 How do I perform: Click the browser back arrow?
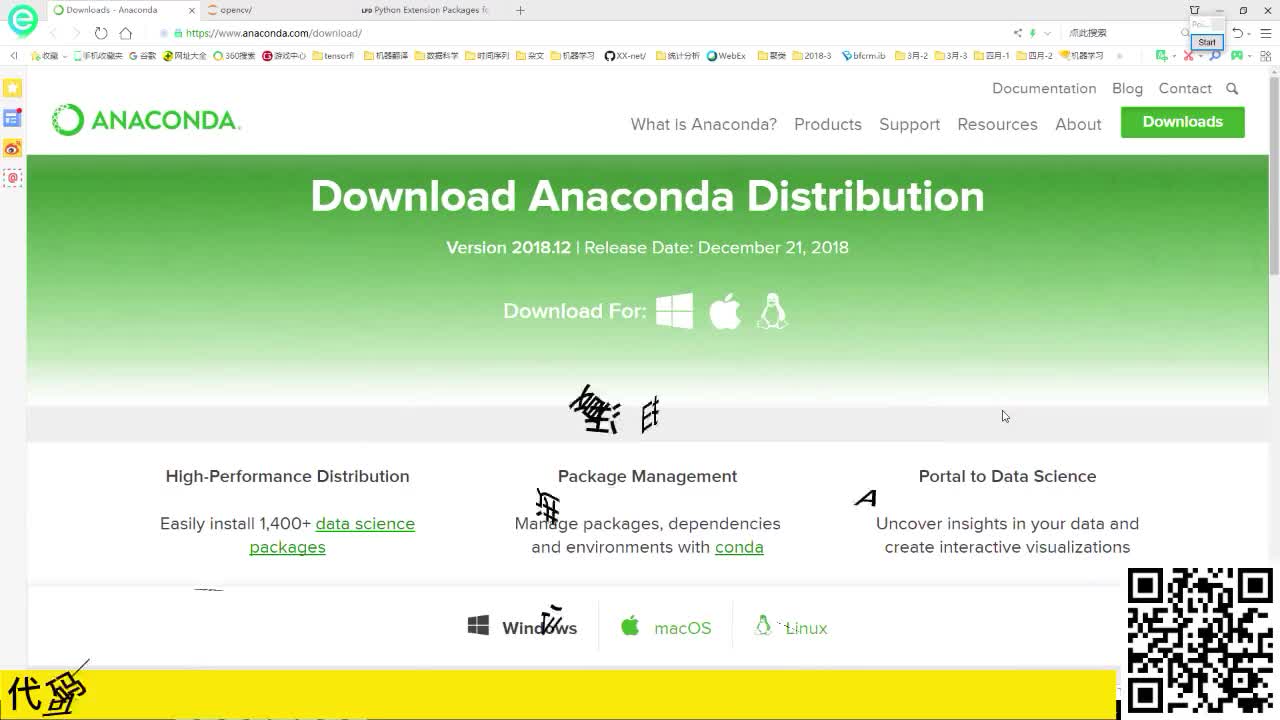pyautogui.click(x=54, y=33)
